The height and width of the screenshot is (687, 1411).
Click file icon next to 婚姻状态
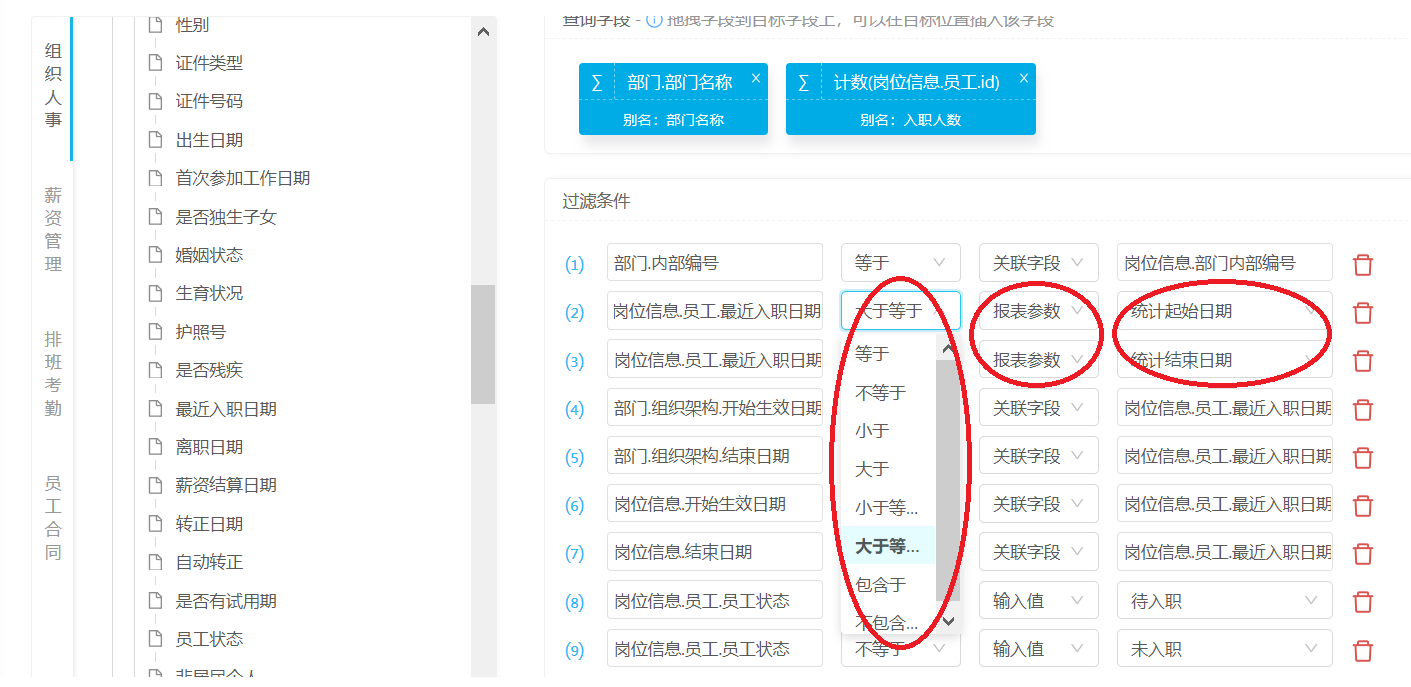coord(155,255)
